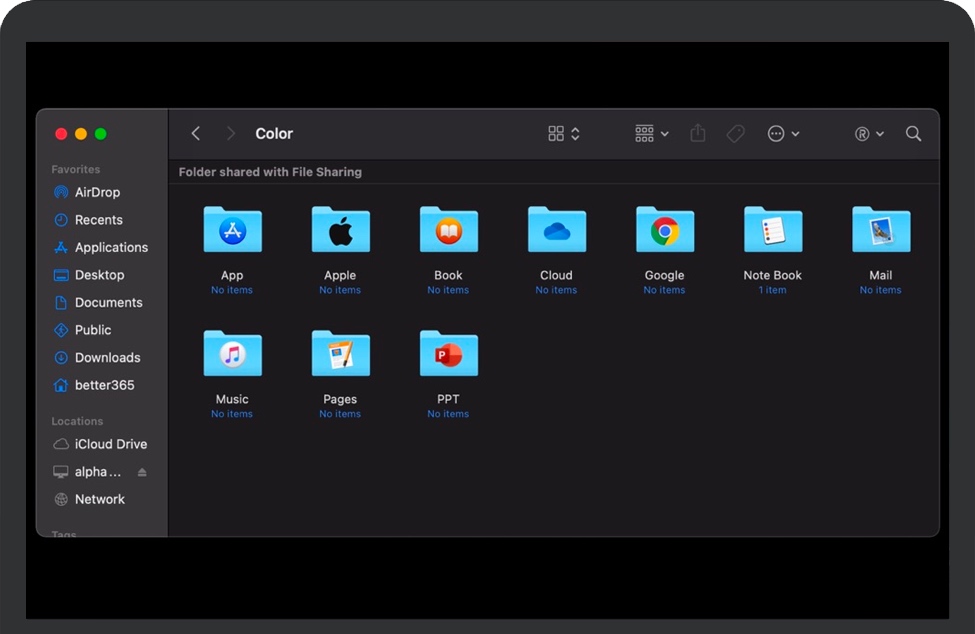Eject the alpha disk in sidebar
The height and width of the screenshot is (634, 975).
pos(142,472)
